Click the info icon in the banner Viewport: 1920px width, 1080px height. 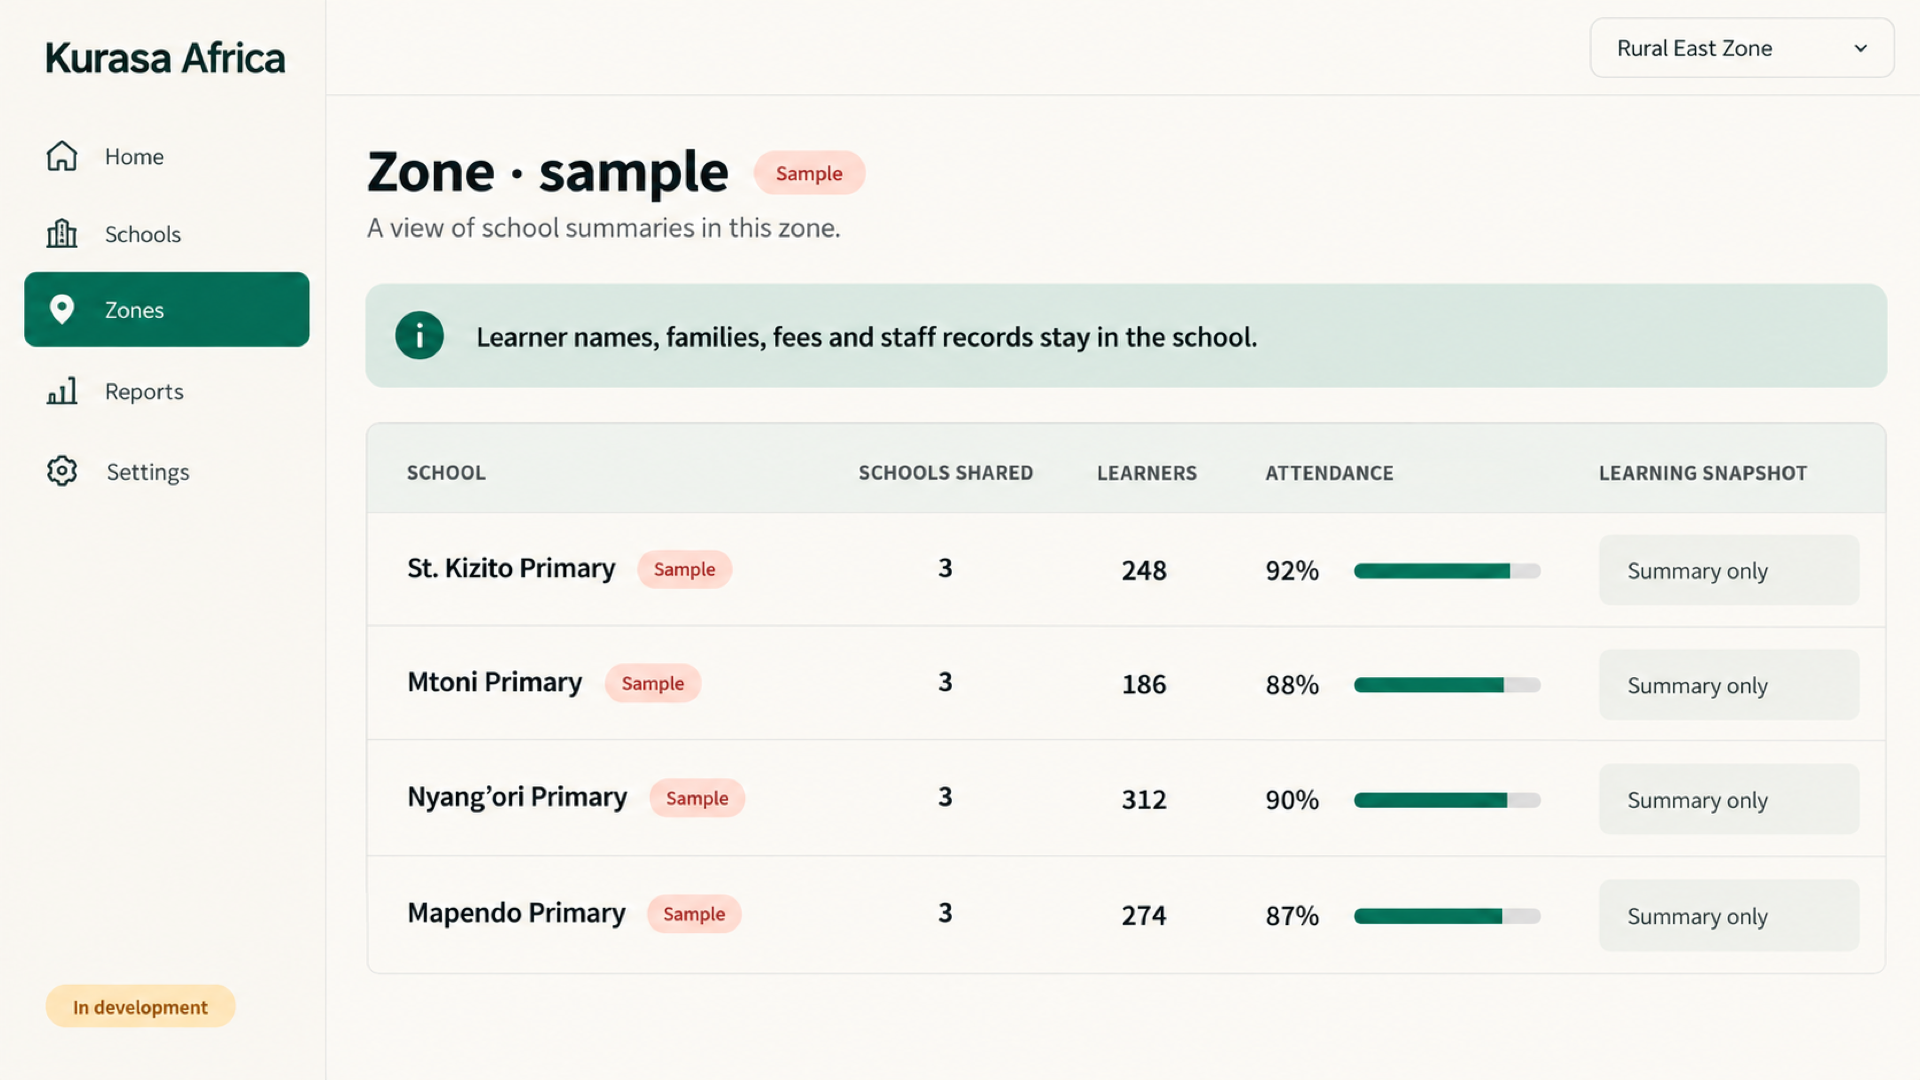click(x=419, y=336)
